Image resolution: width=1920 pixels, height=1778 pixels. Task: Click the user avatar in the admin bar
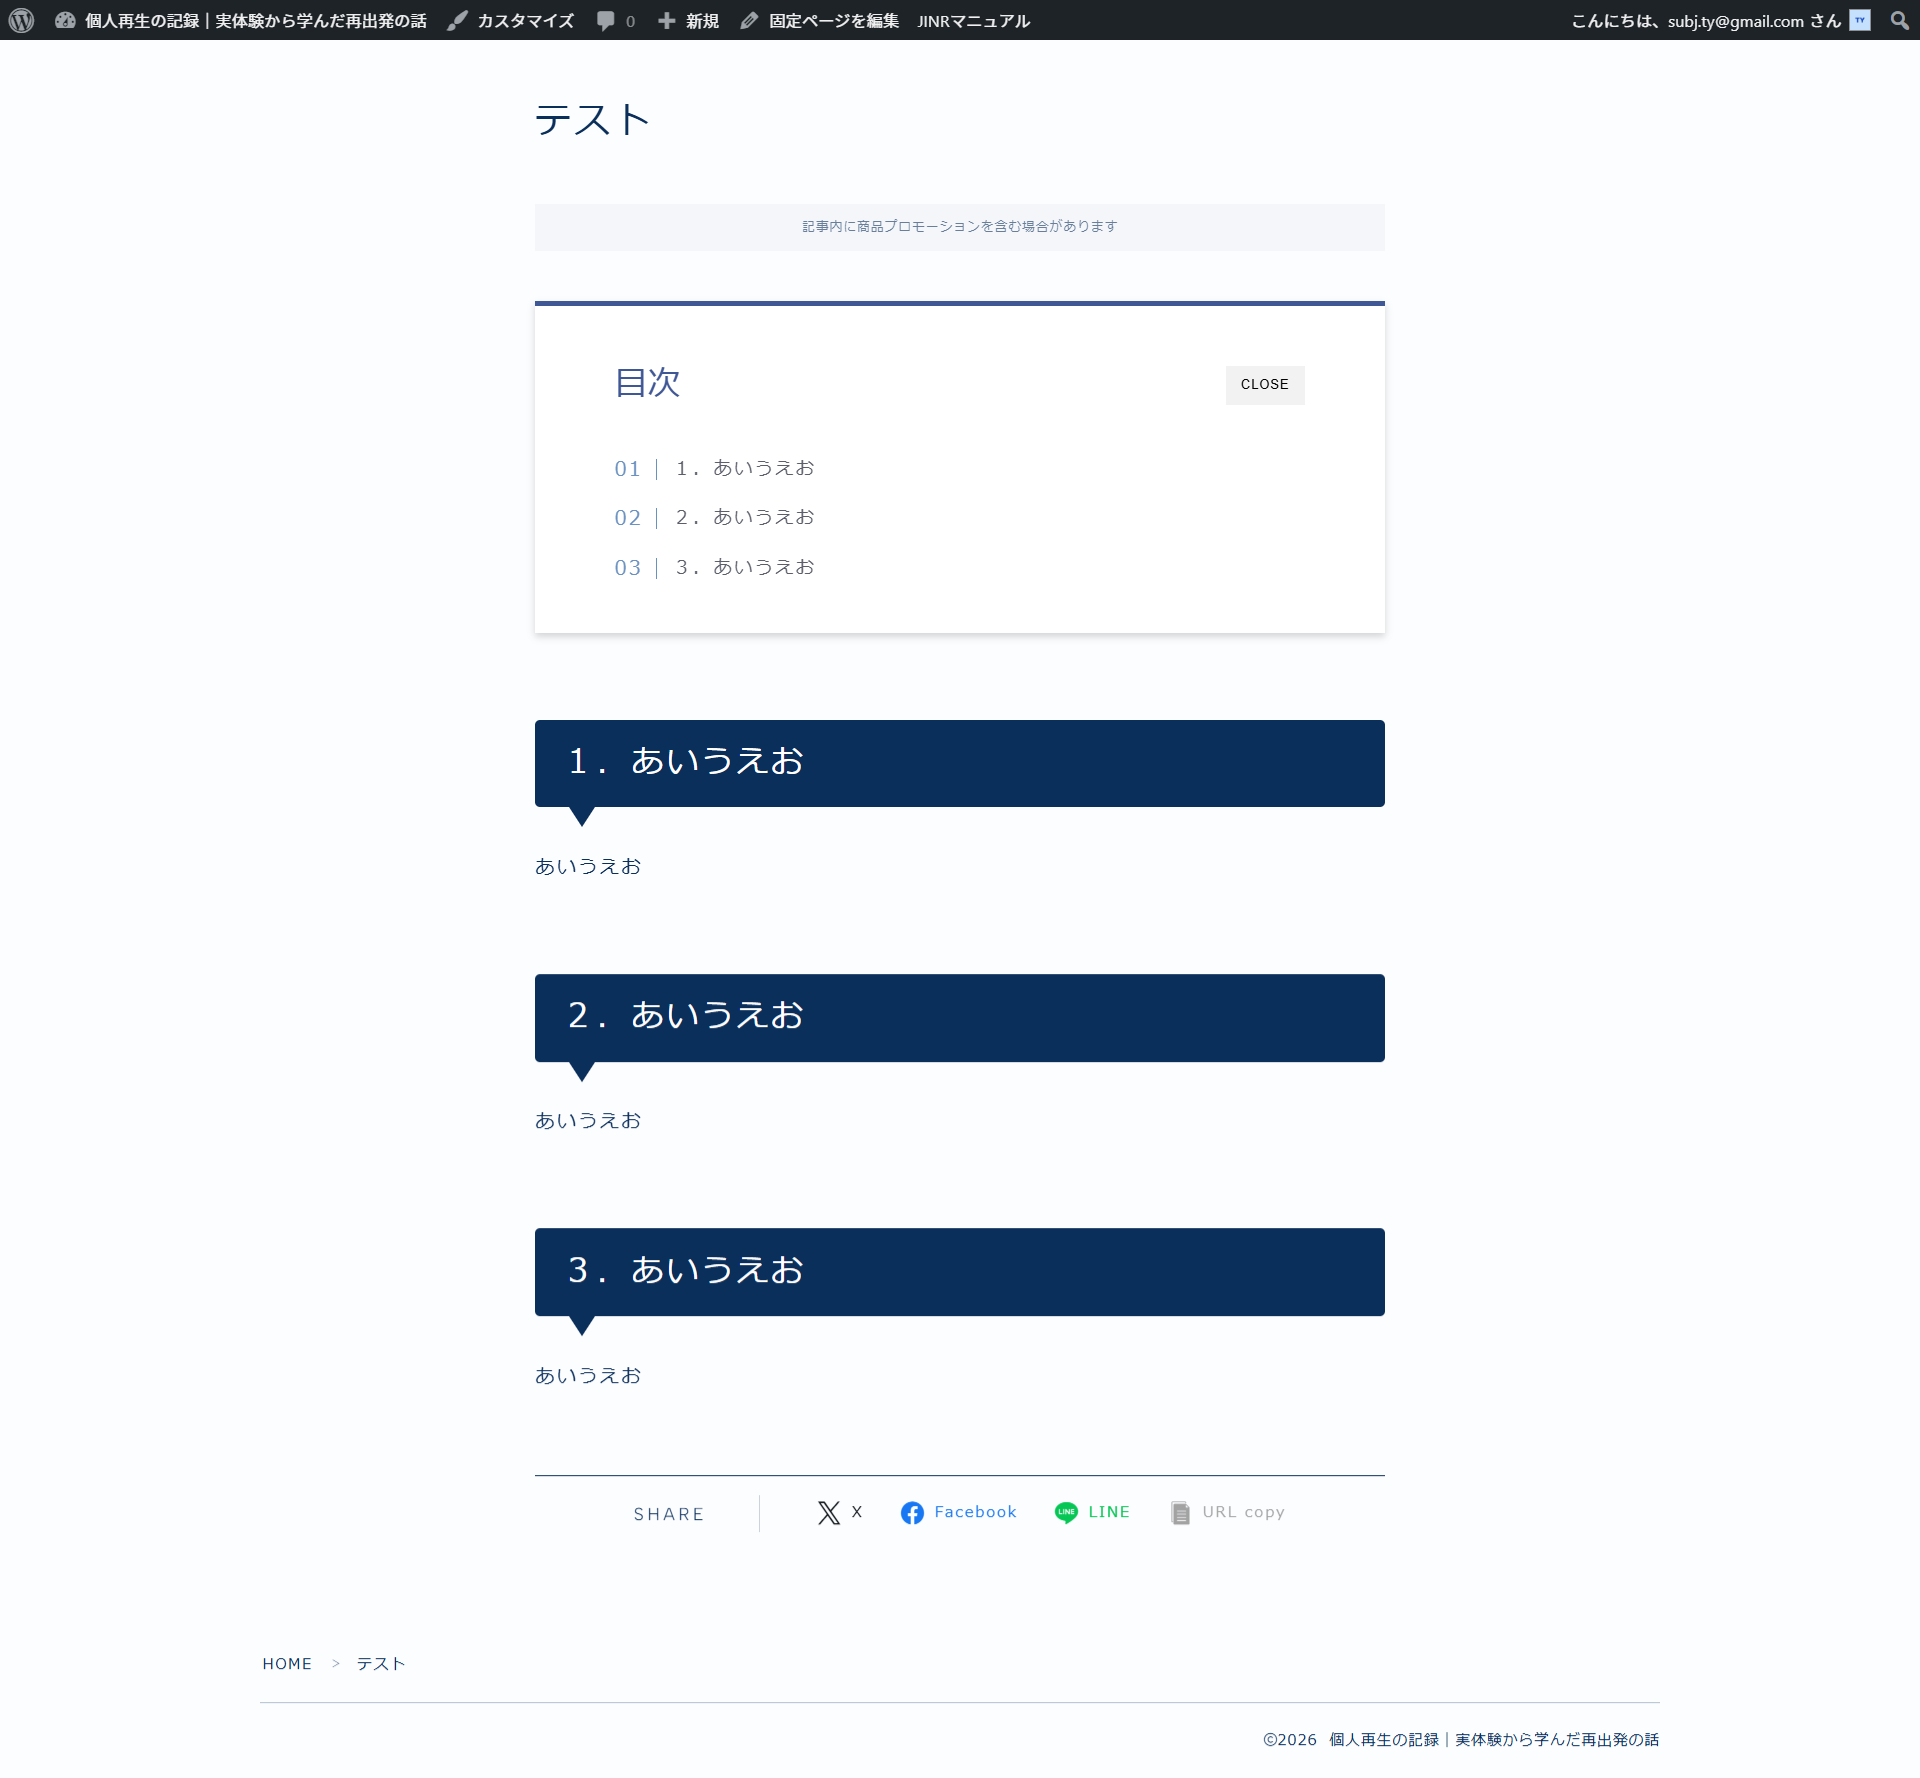pyautogui.click(x=1859, y=20)
